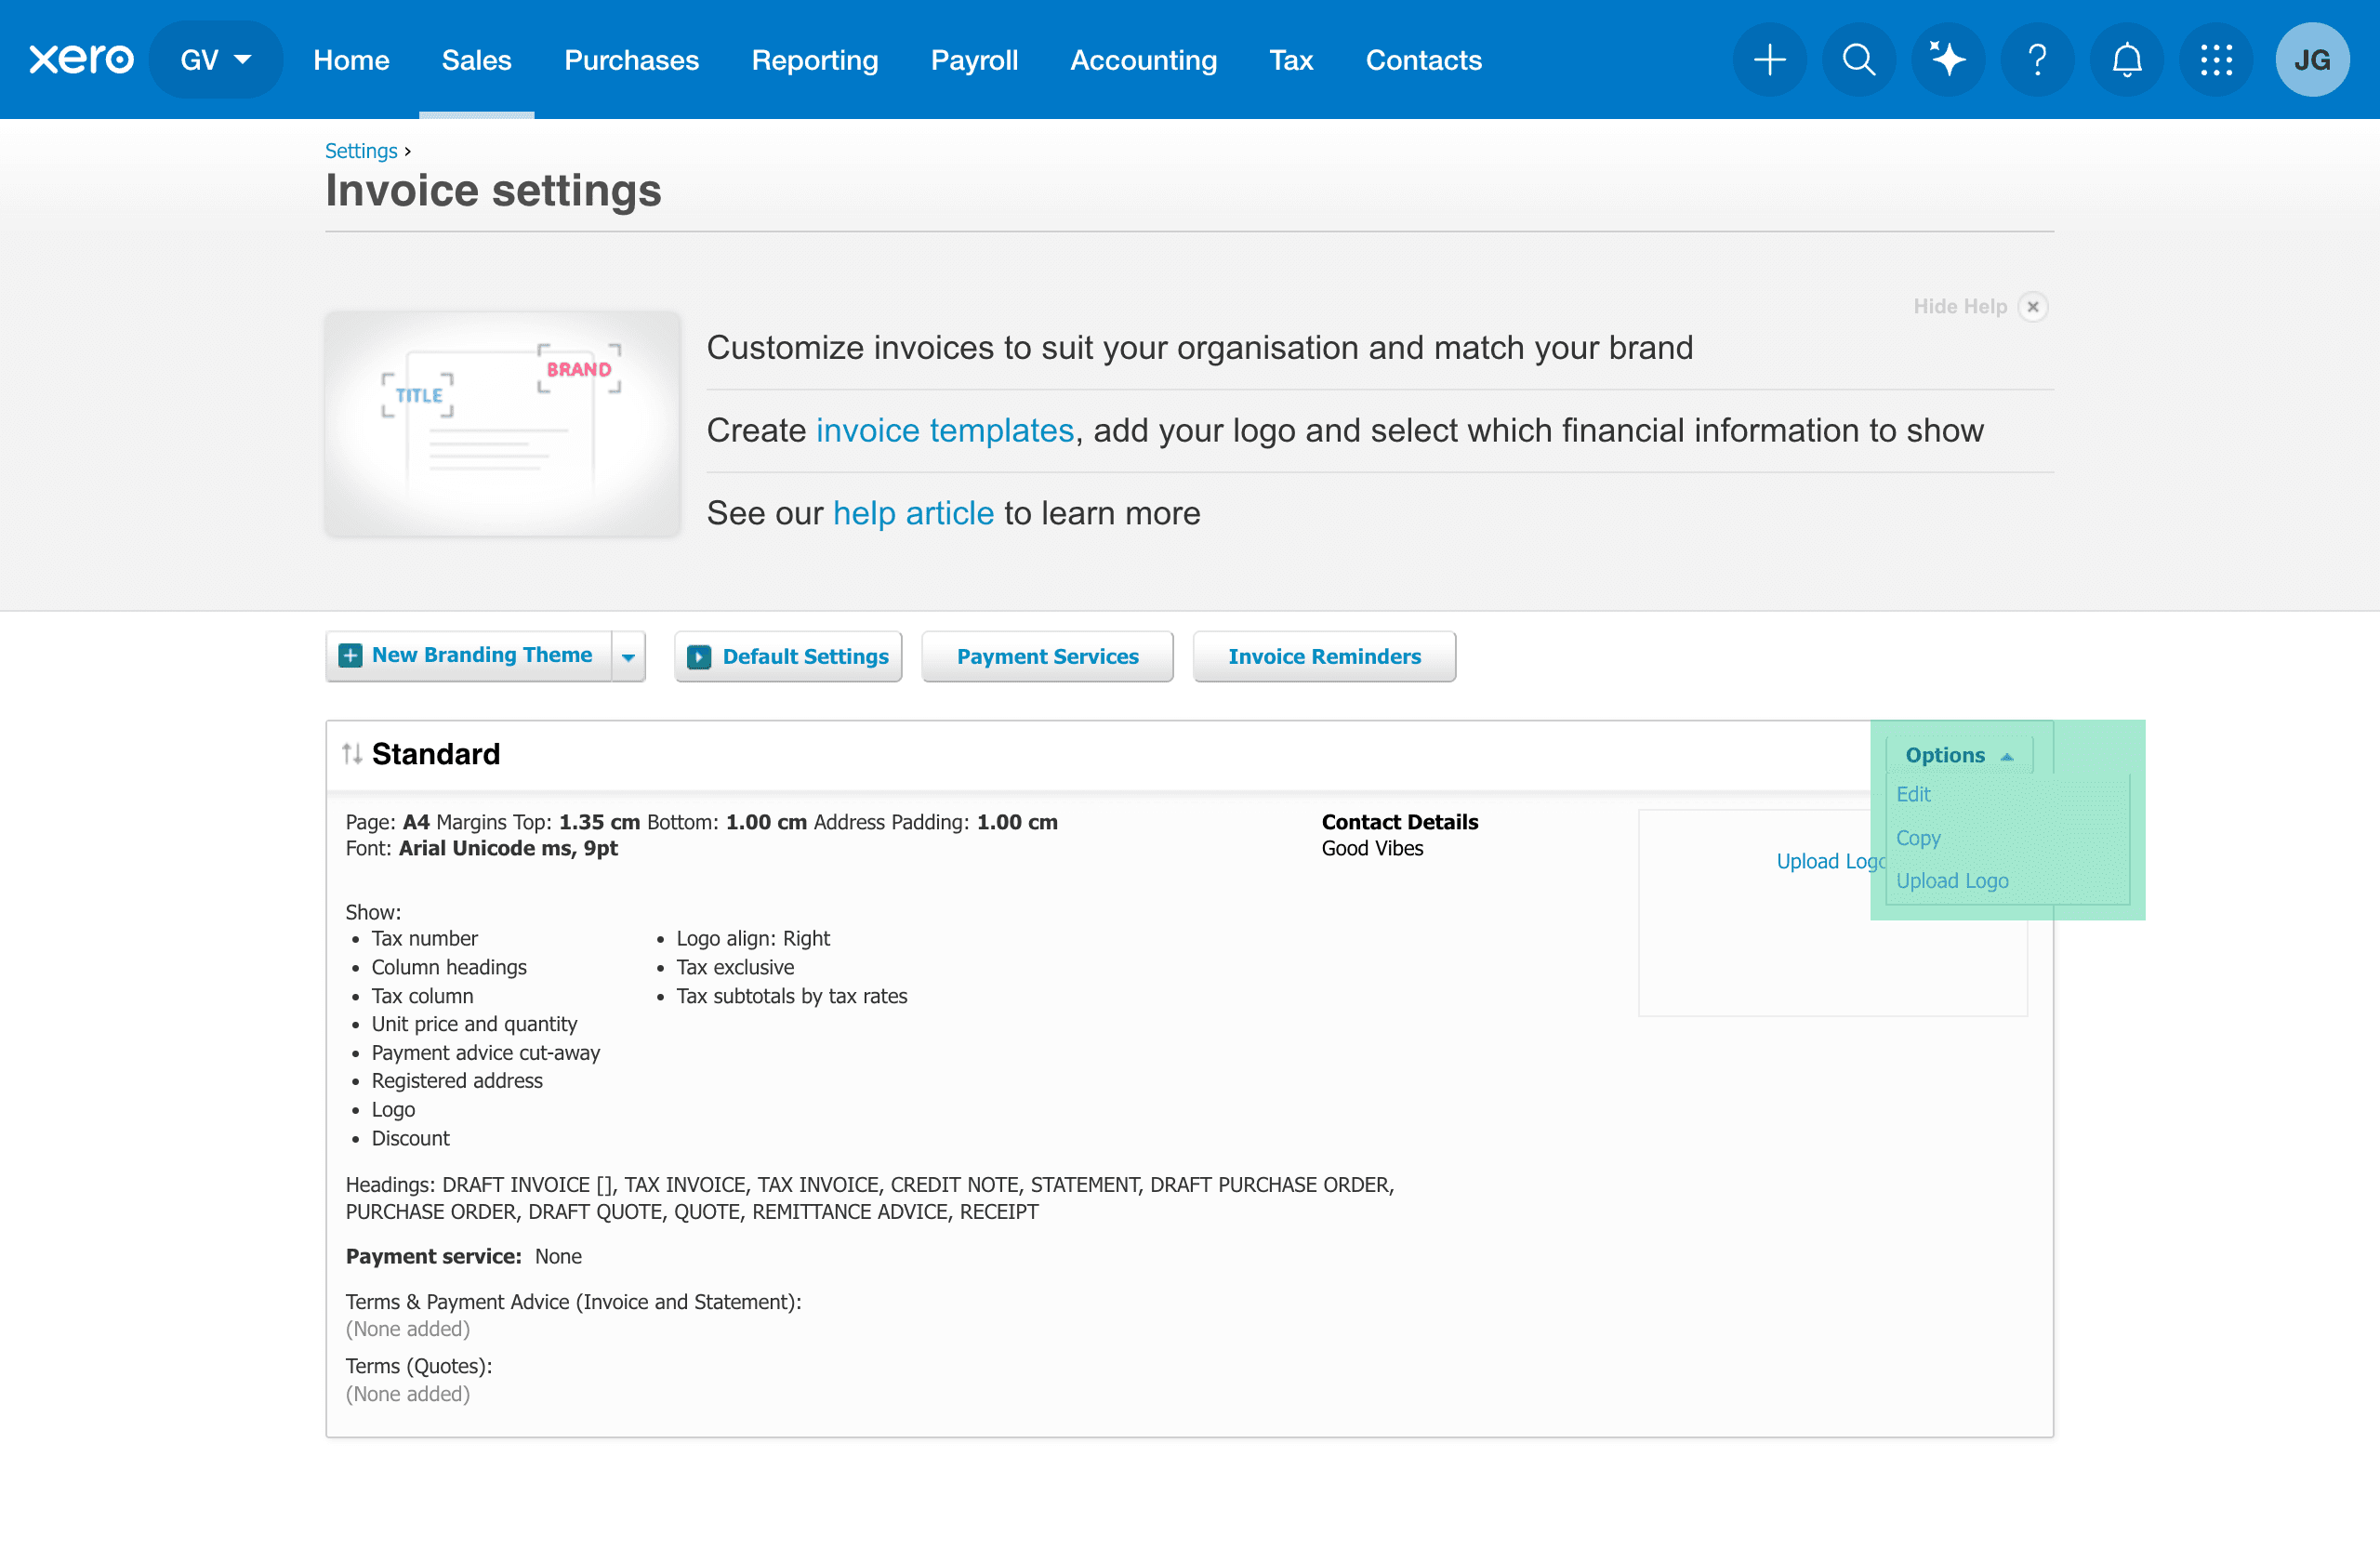Choose Copy in Options menu
The height and width of the screenshot is (1562, 2380).
(x=1917, y=838)
